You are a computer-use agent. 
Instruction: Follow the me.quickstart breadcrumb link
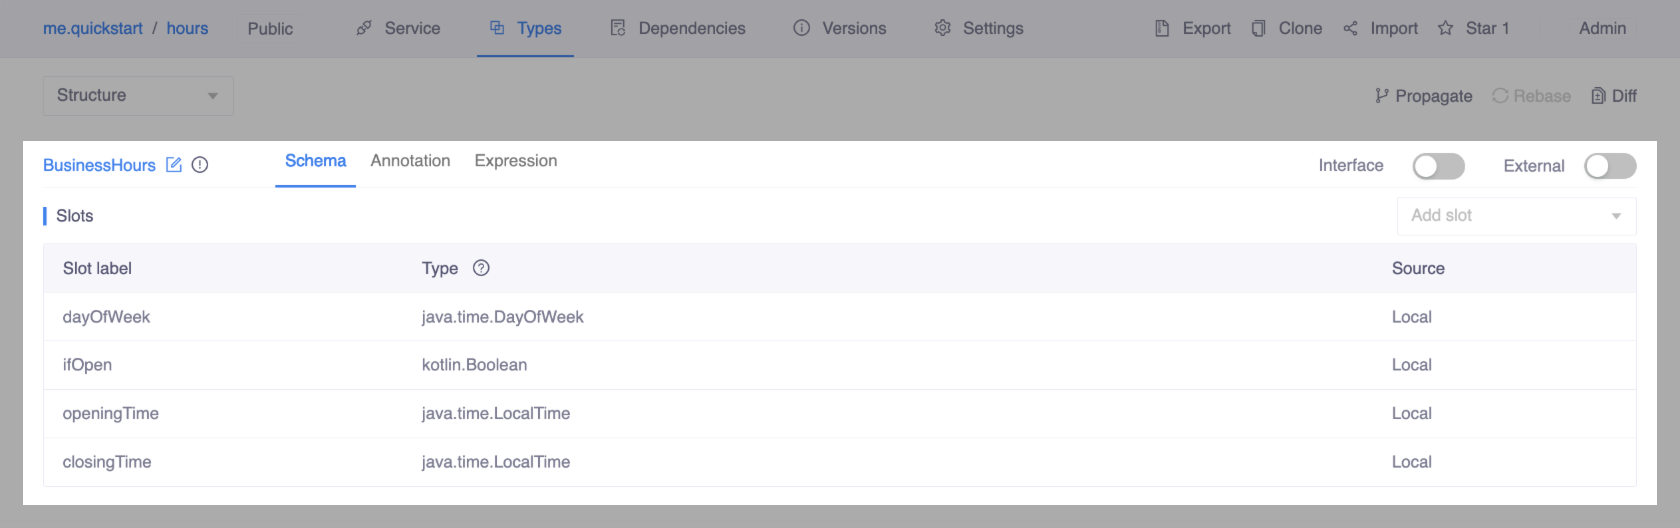pos(93,28)
